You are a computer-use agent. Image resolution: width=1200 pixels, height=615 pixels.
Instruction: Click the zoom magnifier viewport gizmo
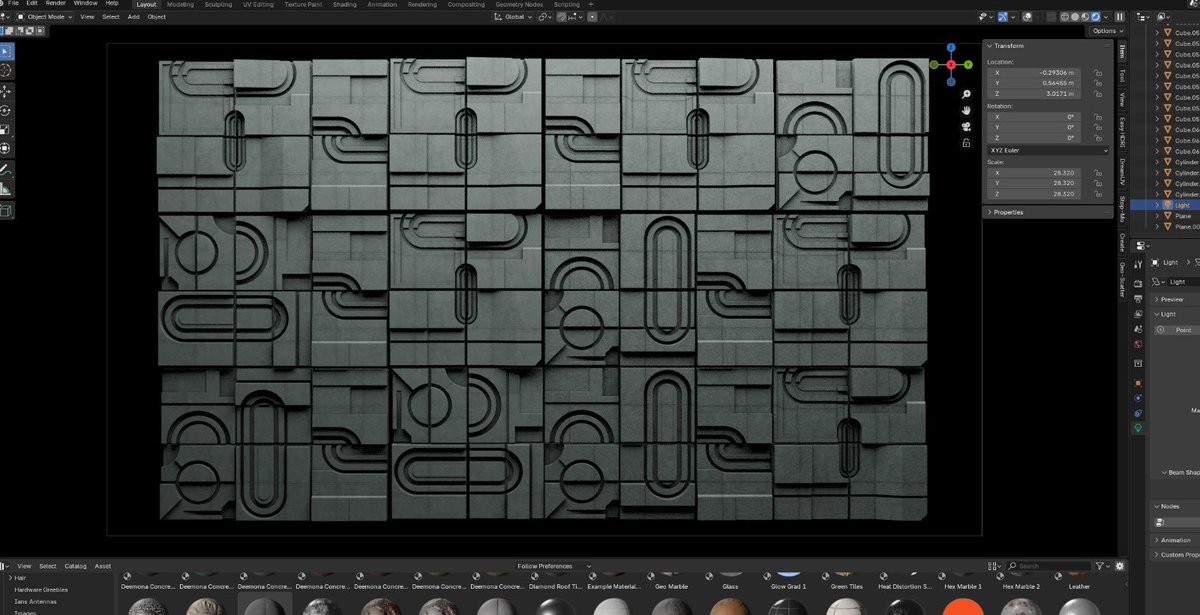(967, 94)
